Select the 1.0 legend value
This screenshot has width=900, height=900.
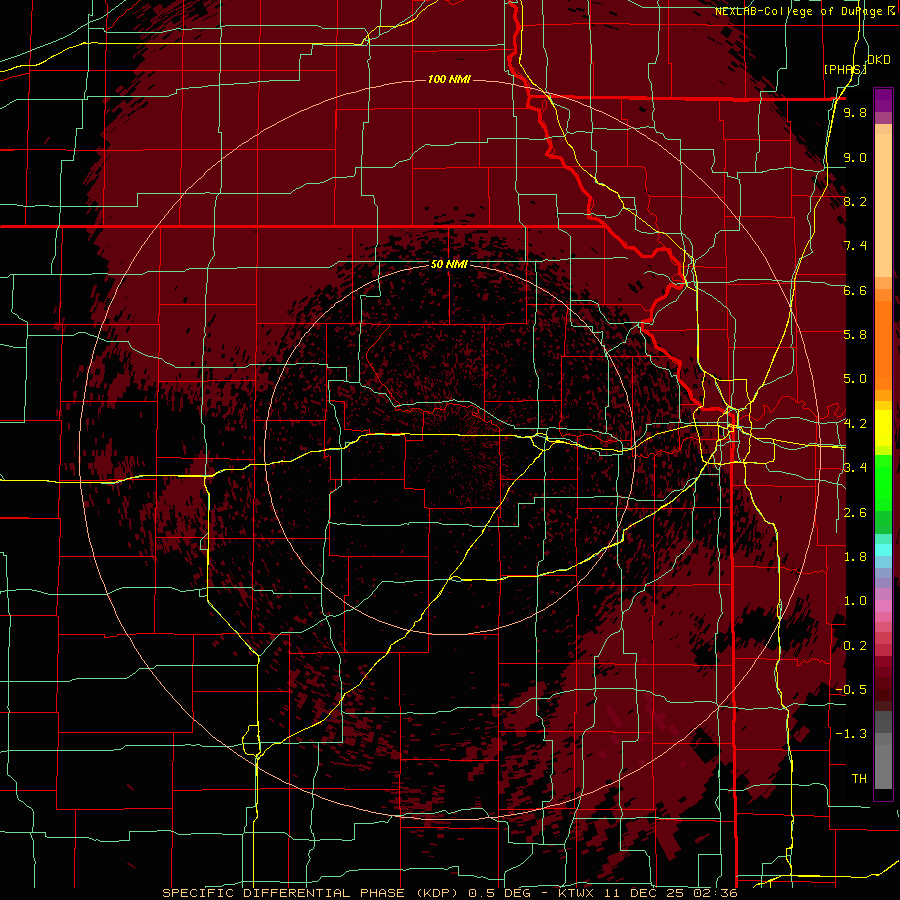click(x=855, y=601)
